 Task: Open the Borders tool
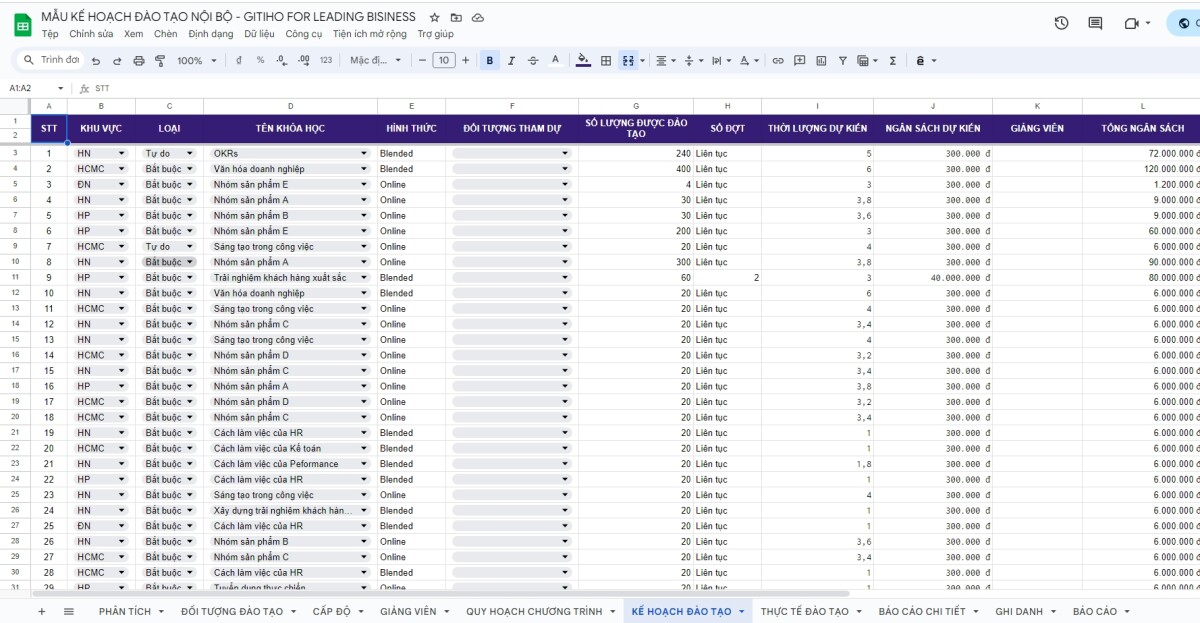tap(606, 61)
